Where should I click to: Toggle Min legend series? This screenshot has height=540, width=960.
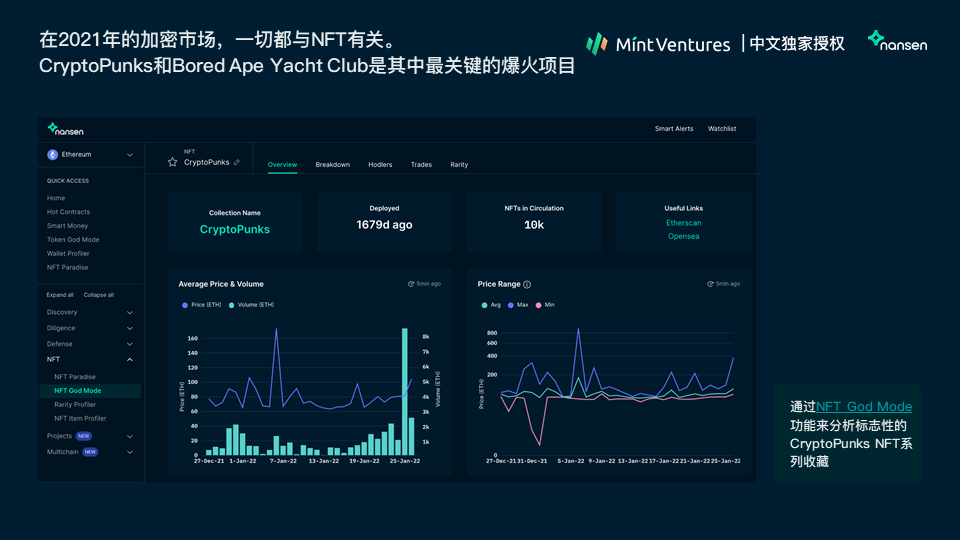(x=545, y=305)
